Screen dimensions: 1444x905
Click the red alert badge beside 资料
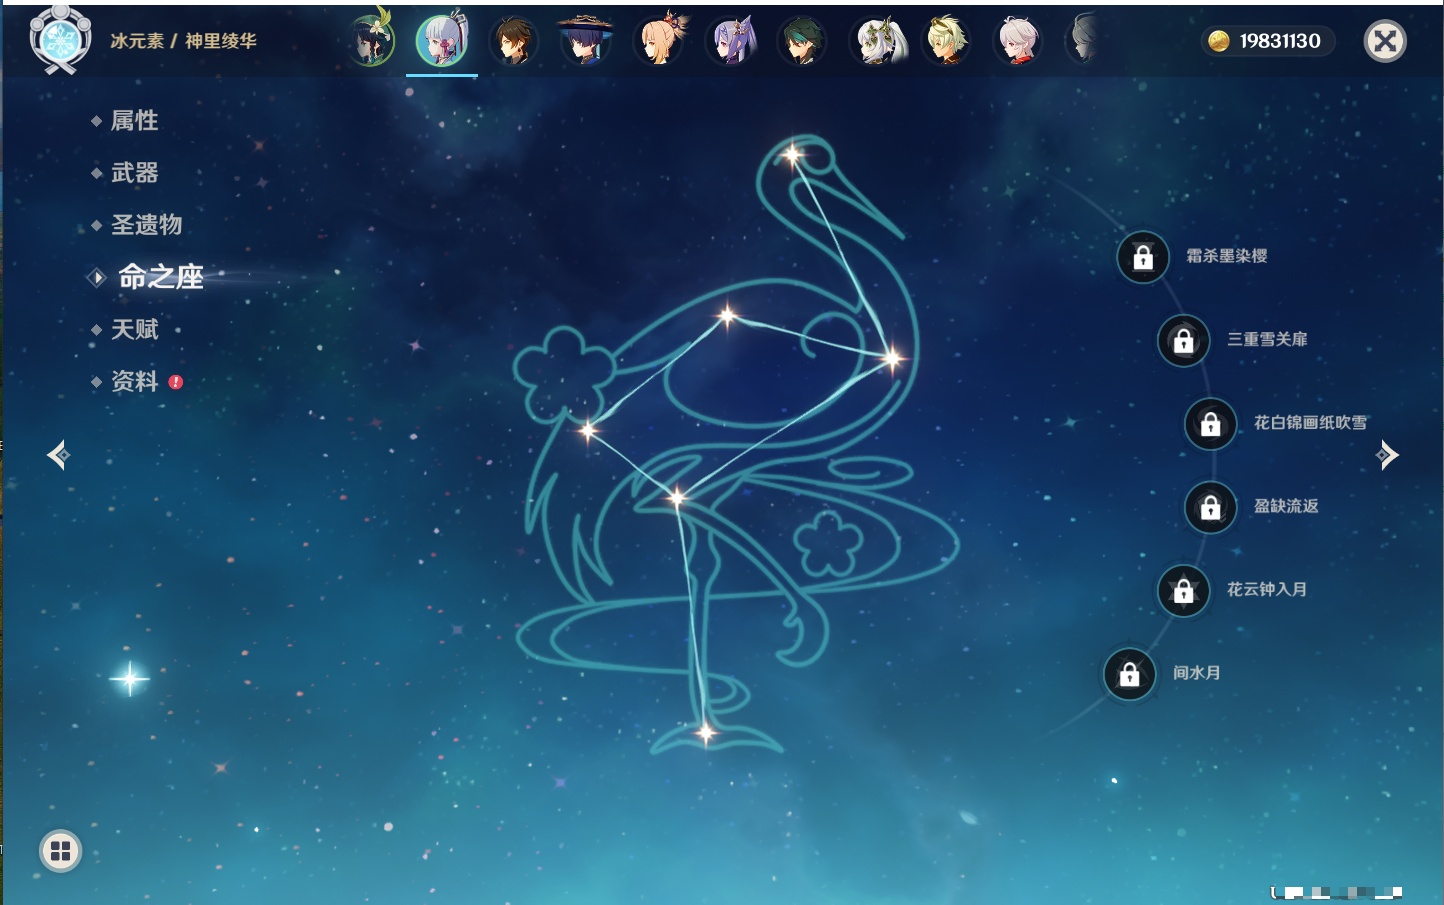176,382
